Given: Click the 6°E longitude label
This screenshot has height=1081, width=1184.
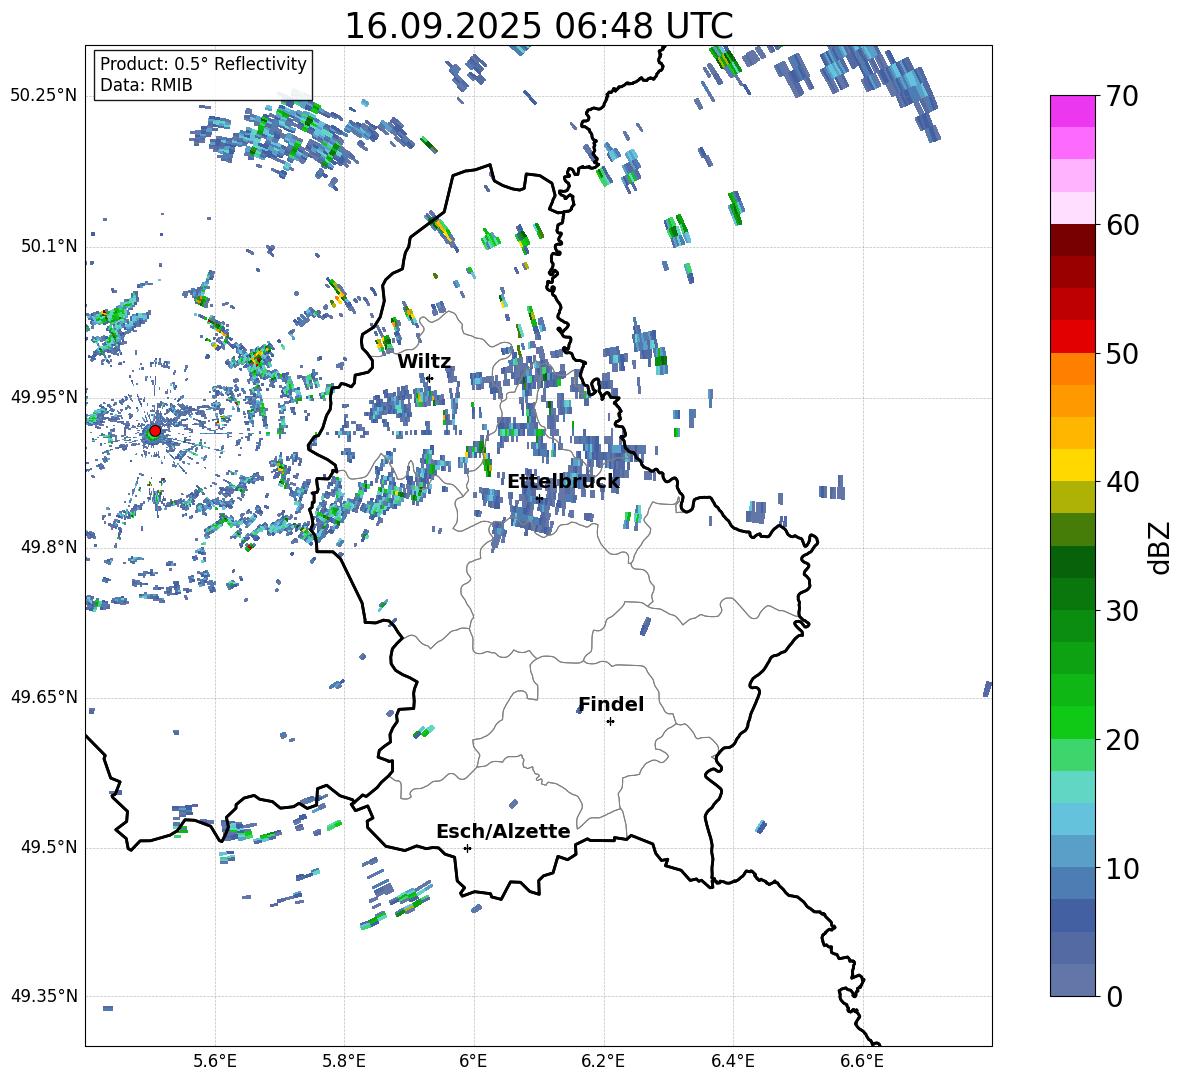Looking at the screenshot, I should 473,1061.
